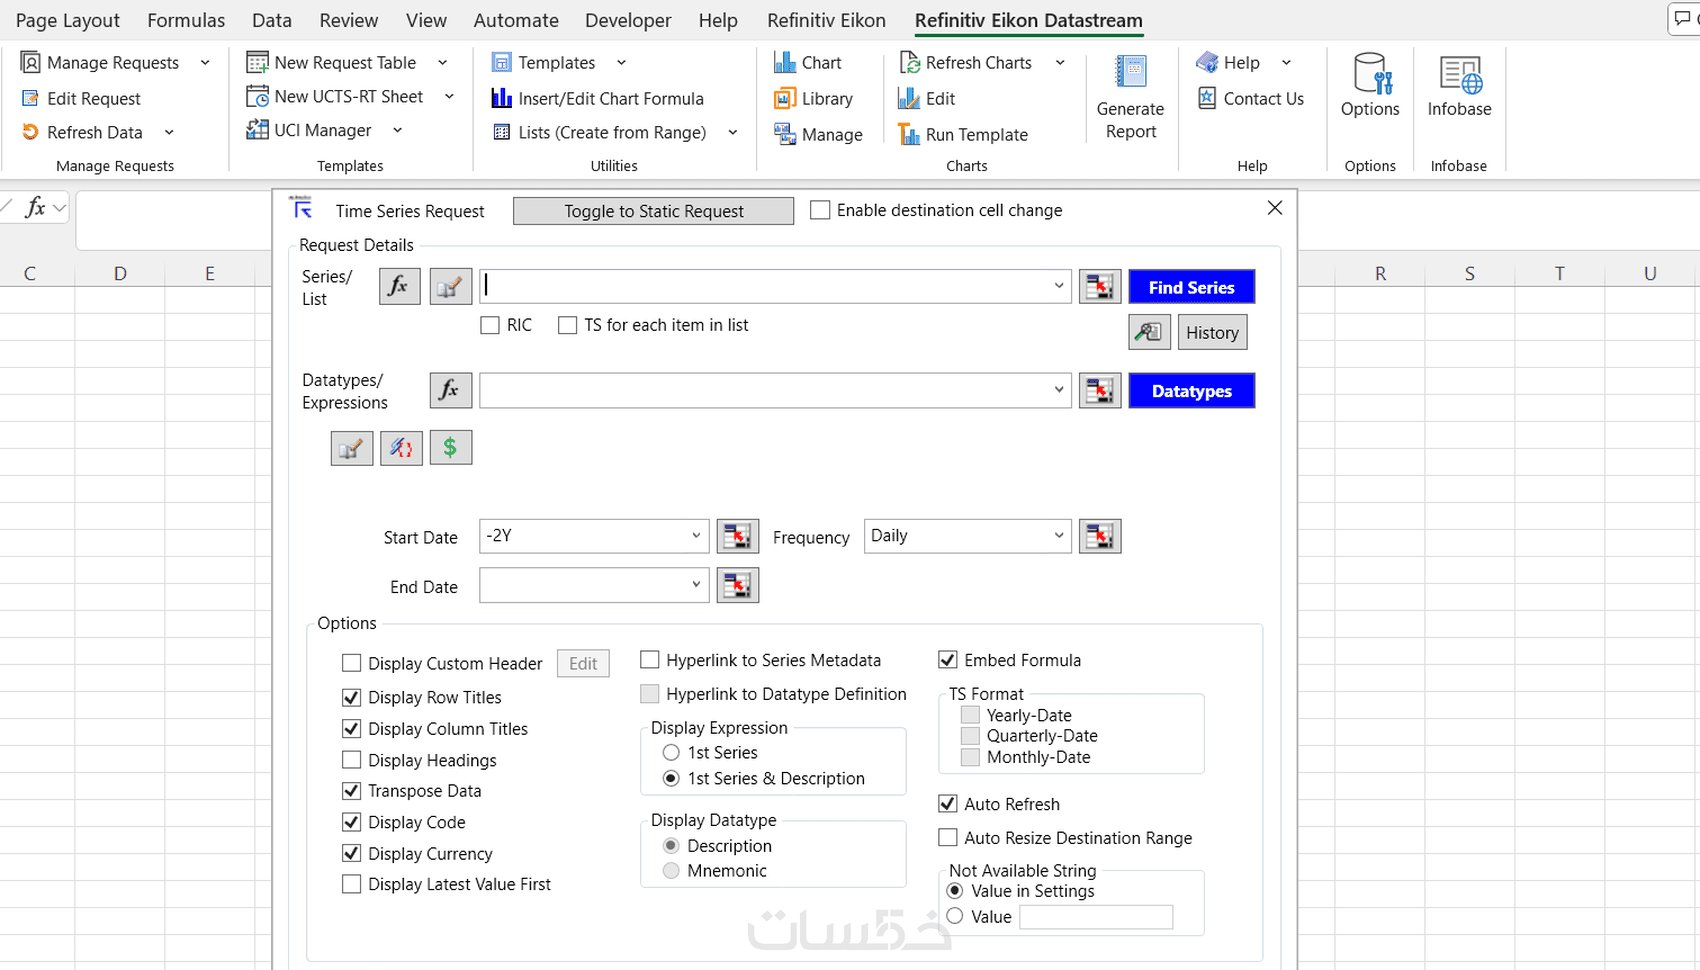This screenshot has width=1700, height=970.
Task: Select the Value radio under Not Available String
Action: [955, 916]
